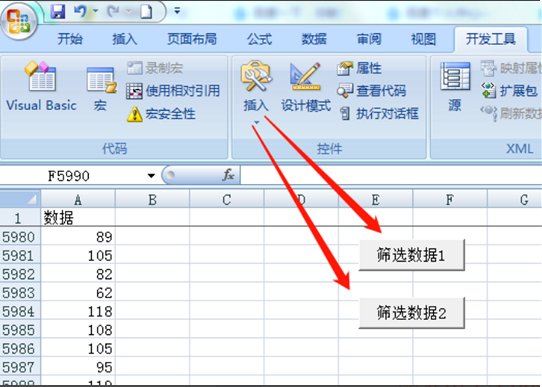Expand the Name Box dropdown arrow
This screenshot has height=387, width=542.
[151, 176]
